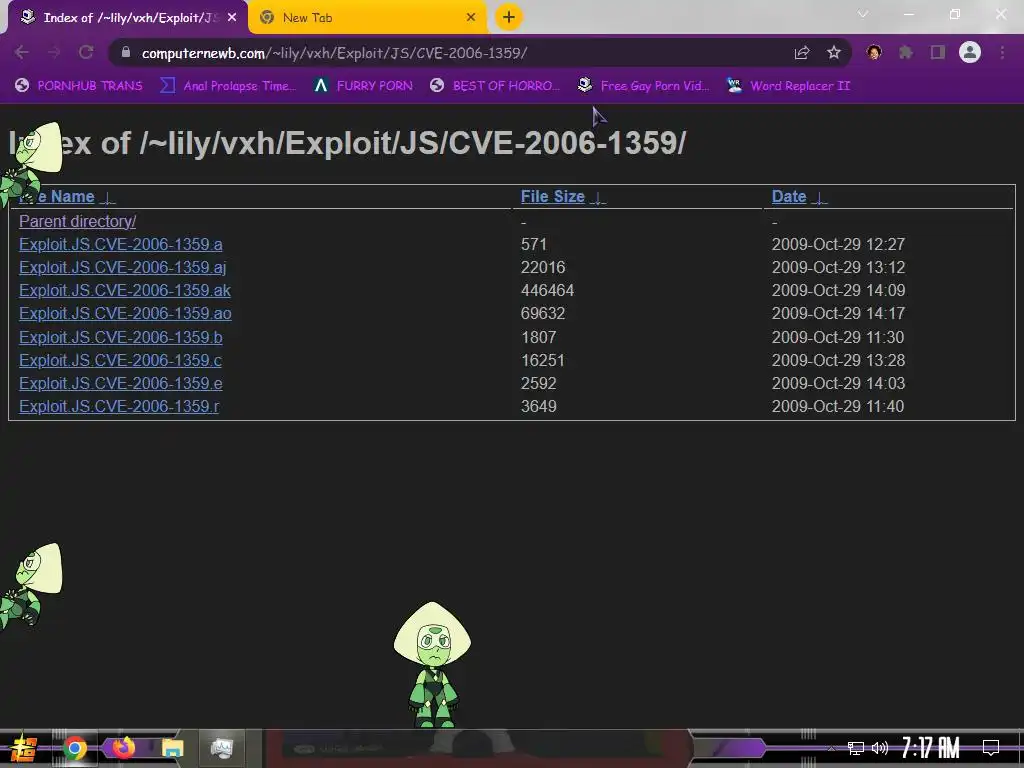Open the notification center icon
1024x768 pixels.
(x=991, y=748)
